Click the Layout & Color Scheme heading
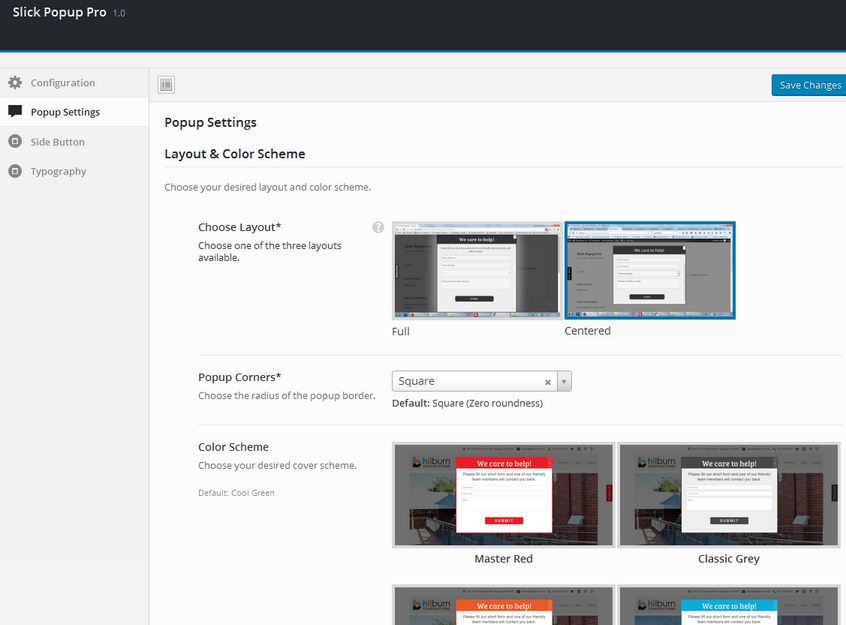This screenshot has height=625, width=846. 235,154
